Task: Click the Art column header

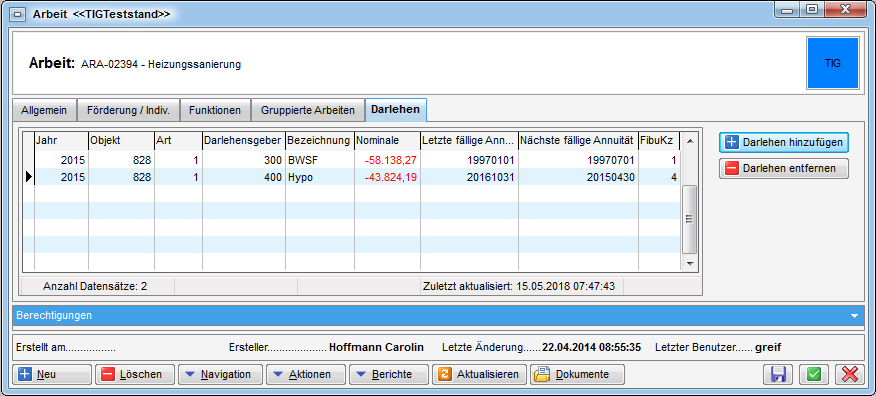Action: [178, 142]
